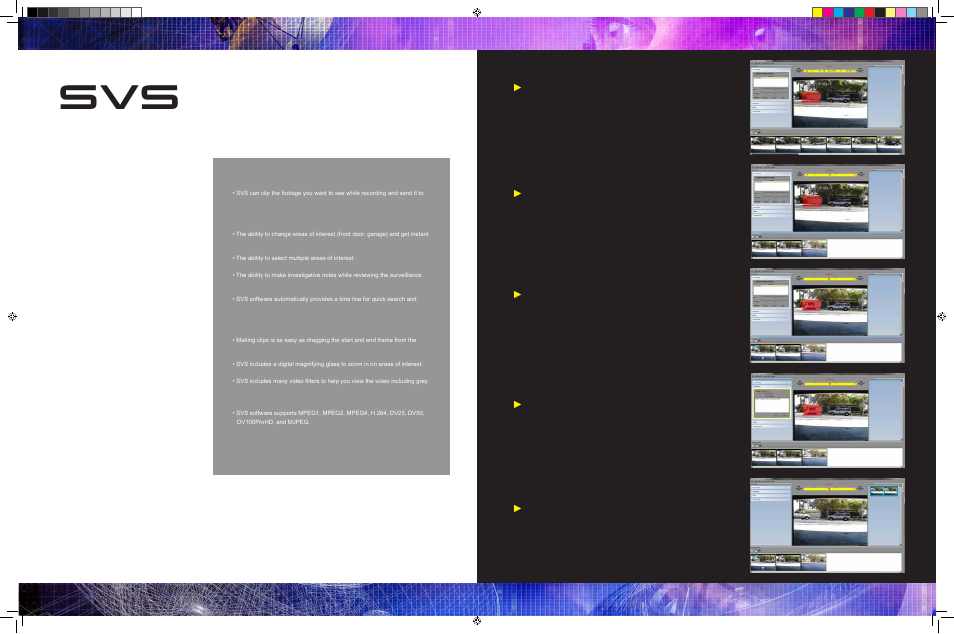
Task: Click the yellow arrow beside the fifth screenshot
Action: pyautogui.click(x=518, y=509)
